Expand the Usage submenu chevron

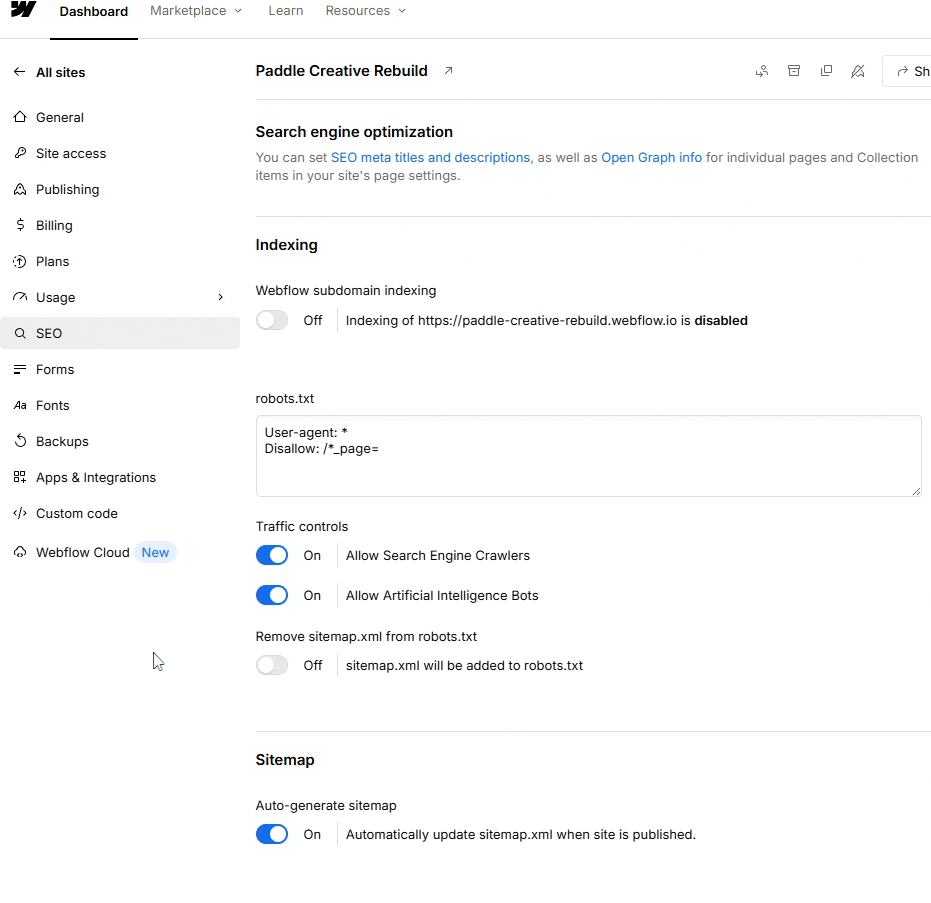(x=220, y=297)
